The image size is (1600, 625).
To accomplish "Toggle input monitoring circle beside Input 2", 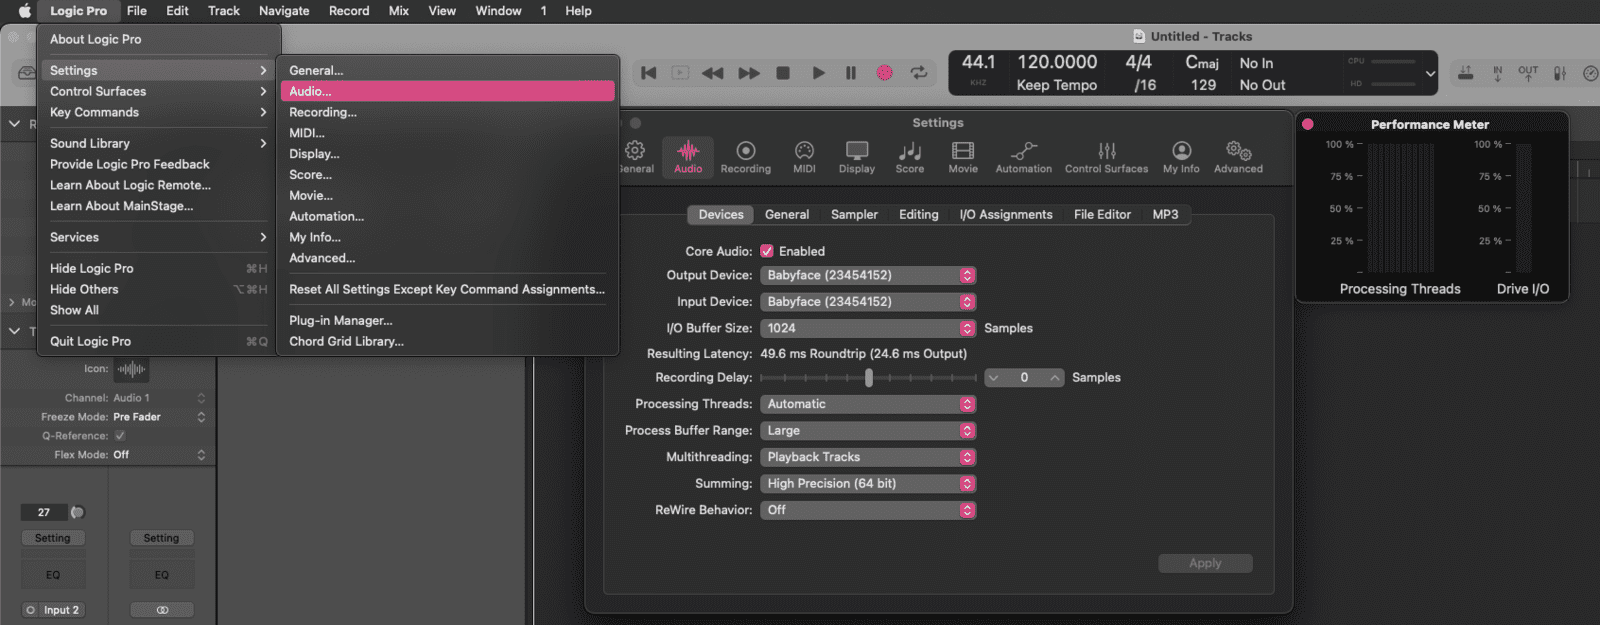I will 31,610.
